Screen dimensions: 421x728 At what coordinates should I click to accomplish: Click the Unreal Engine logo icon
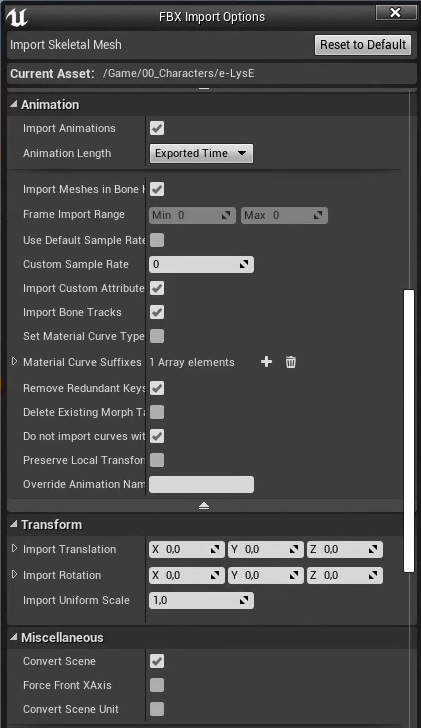coord(17,17)
